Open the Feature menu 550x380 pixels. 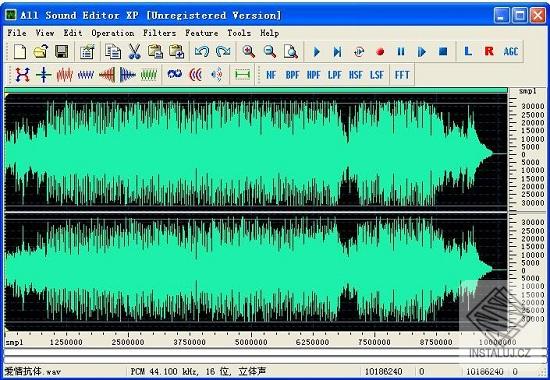(x=201, y=33)
